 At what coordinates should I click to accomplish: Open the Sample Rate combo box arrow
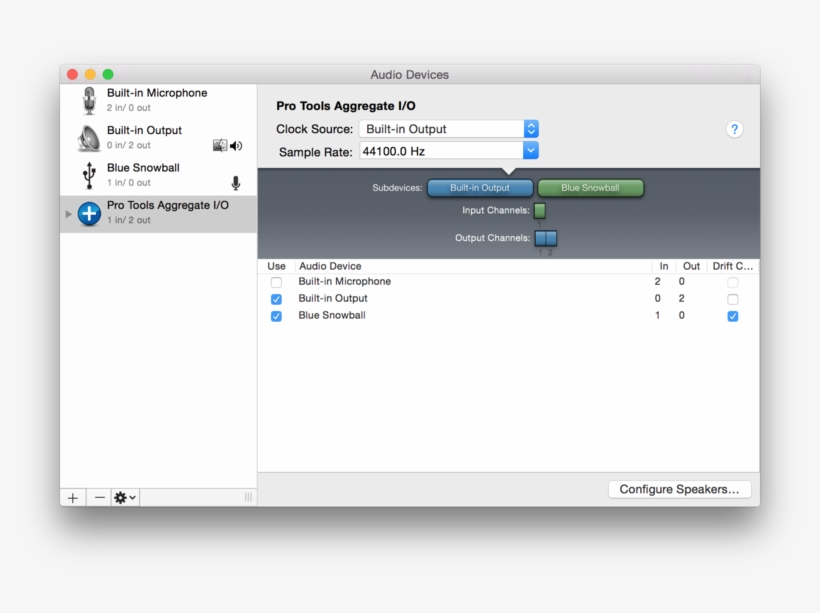coord(531,151)
